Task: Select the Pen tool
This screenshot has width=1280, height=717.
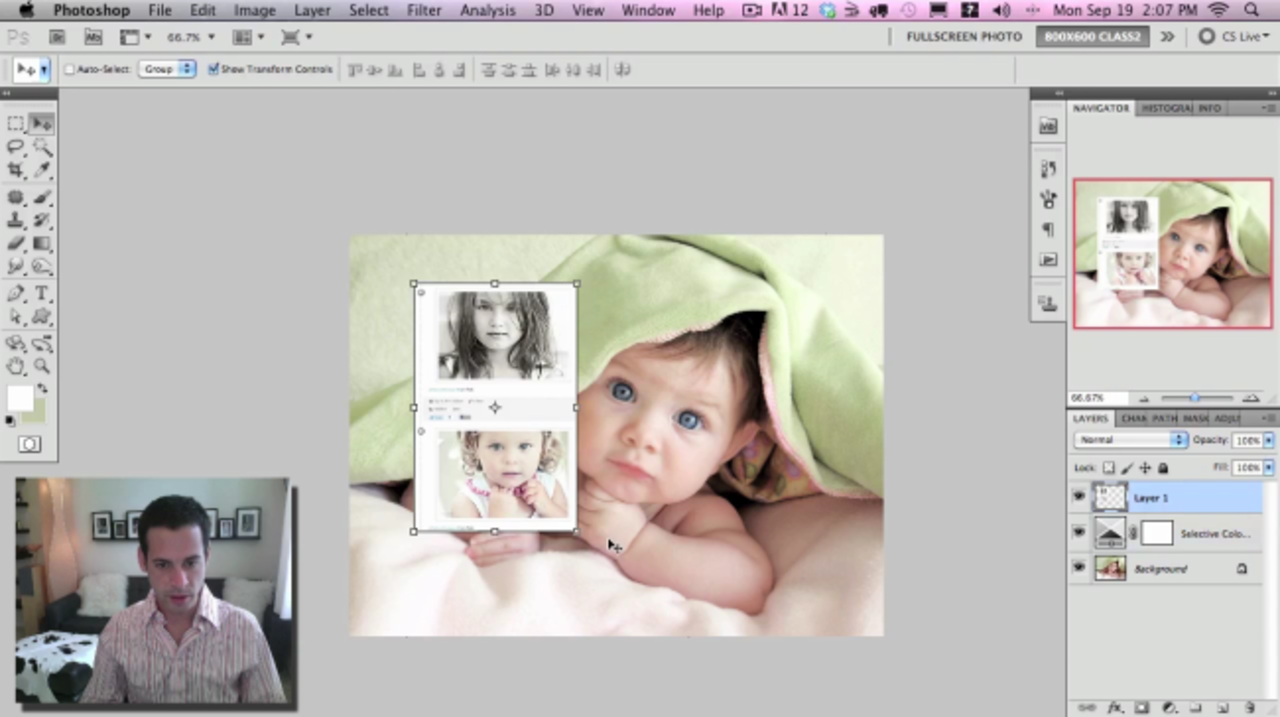Action: click(x=16, y=293)
